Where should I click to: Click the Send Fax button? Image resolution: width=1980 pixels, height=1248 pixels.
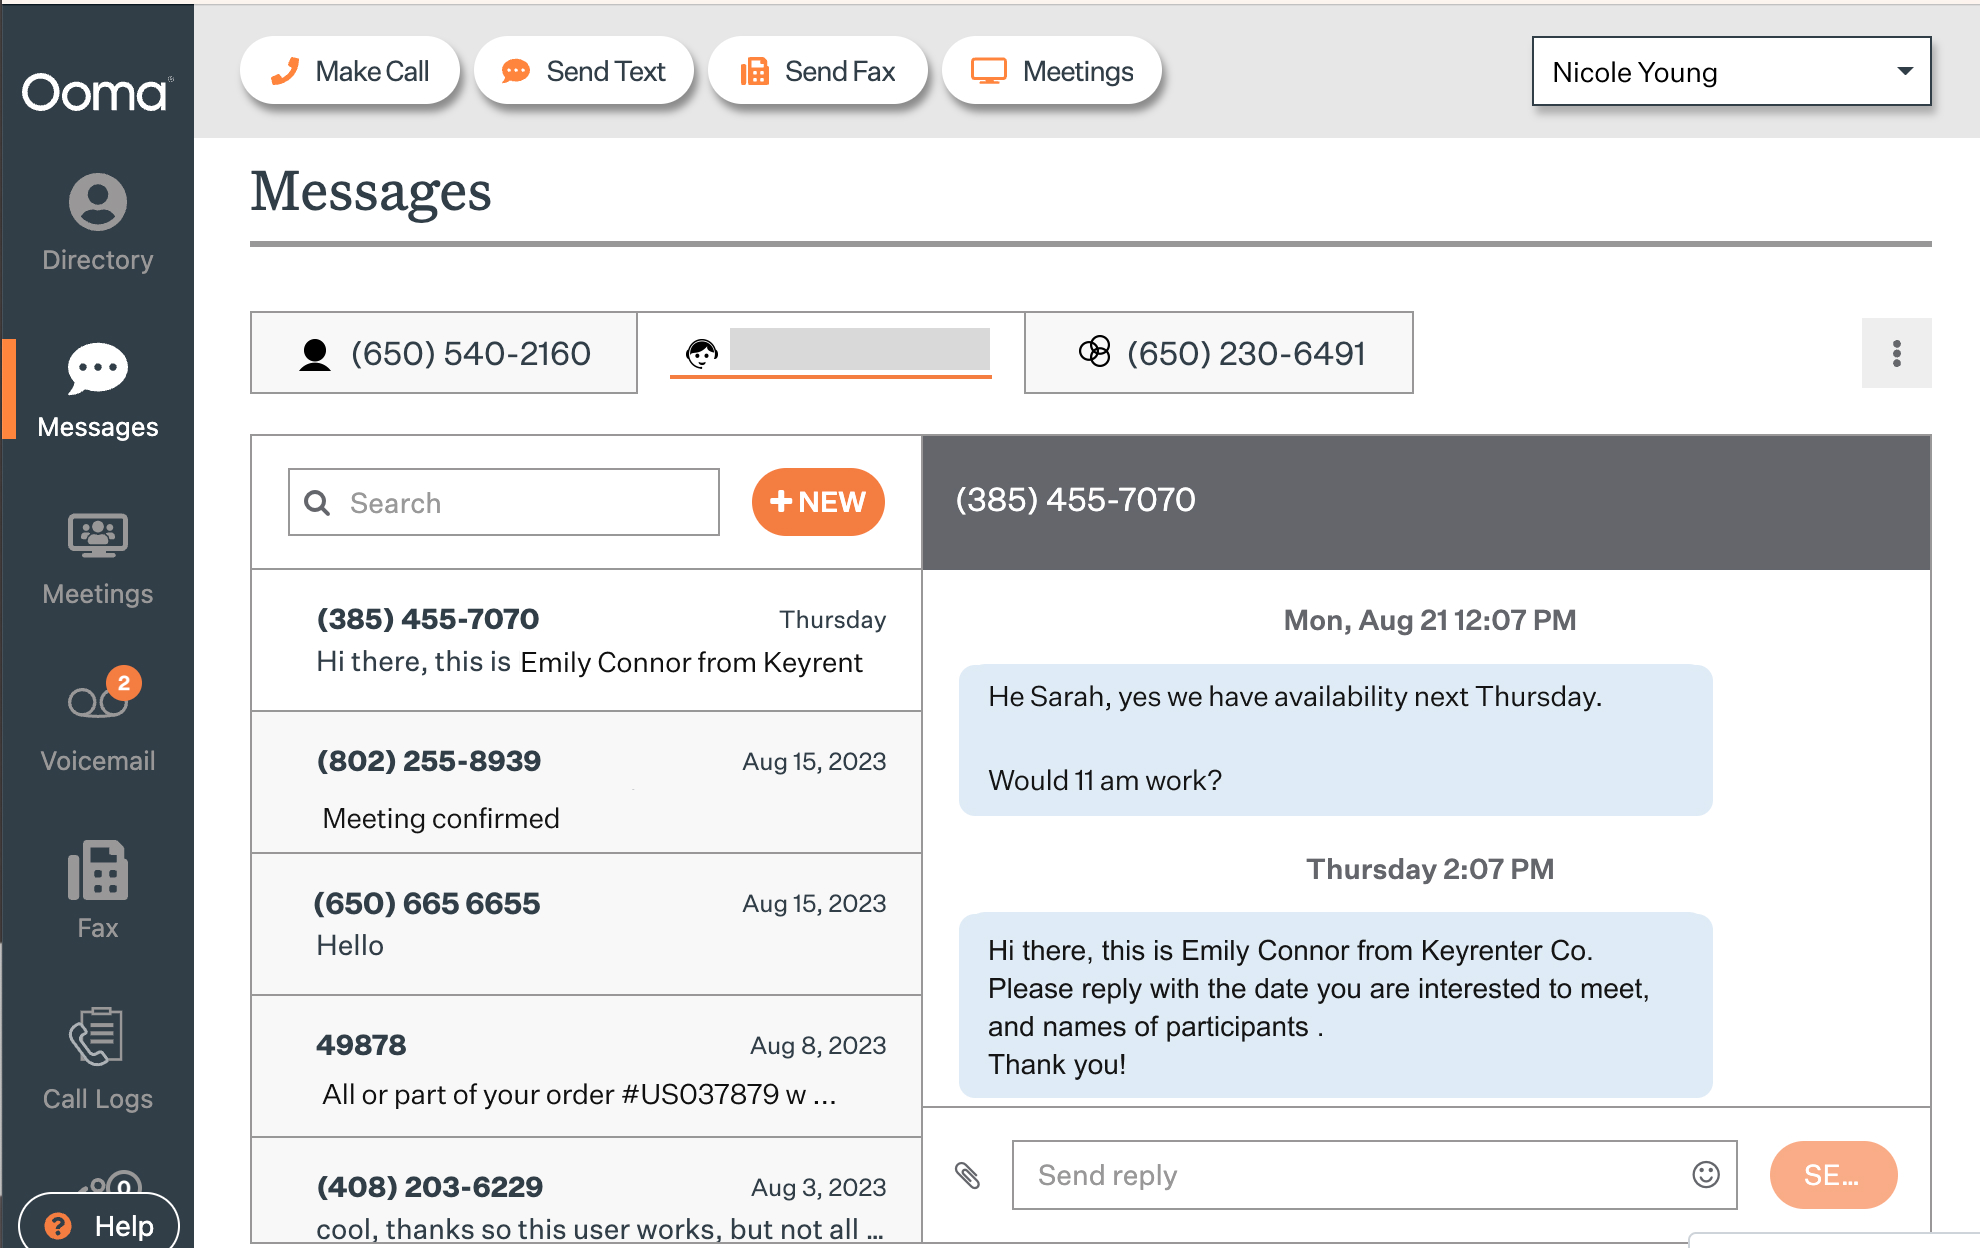point(818,72)
